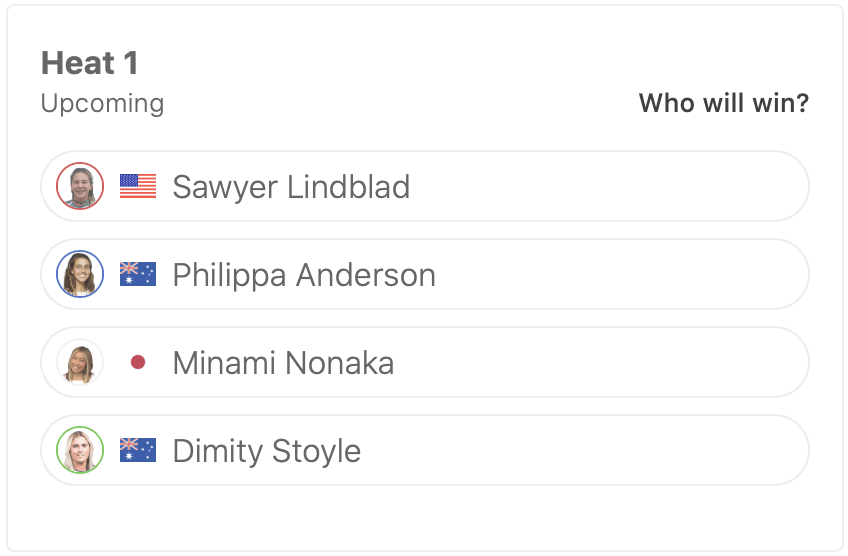The width and height of the screenshot is (848, 556).
Task: Click Dimity Stoyle's avatar photo
Action: click(80, 450)
